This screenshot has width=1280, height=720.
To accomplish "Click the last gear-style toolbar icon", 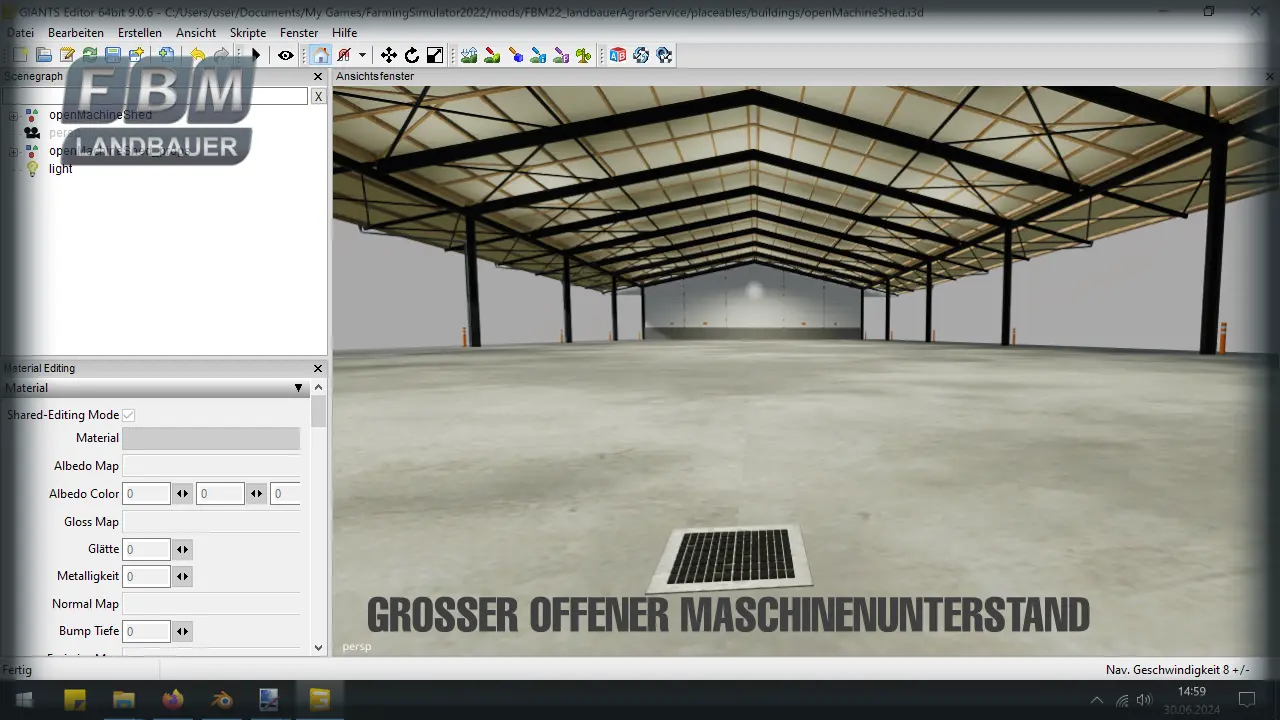I will [x=664, y=55].
